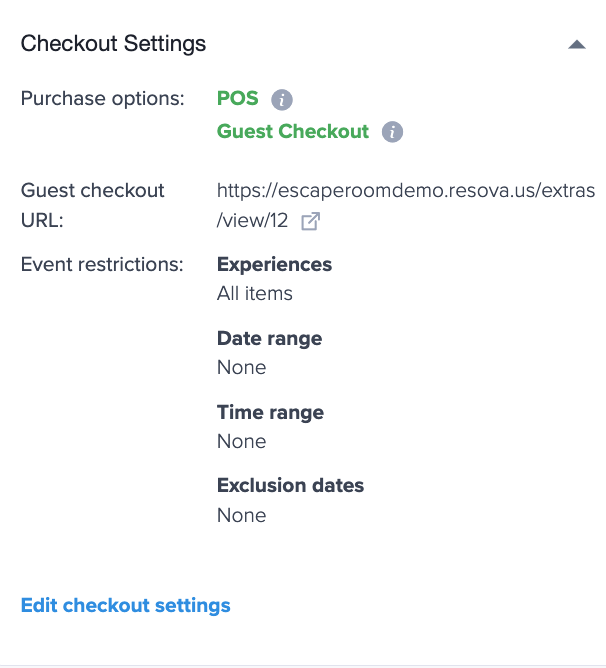This screenshot has width=606, height=668.
Task: Click the None value under Time range
Action: (241, 441)
